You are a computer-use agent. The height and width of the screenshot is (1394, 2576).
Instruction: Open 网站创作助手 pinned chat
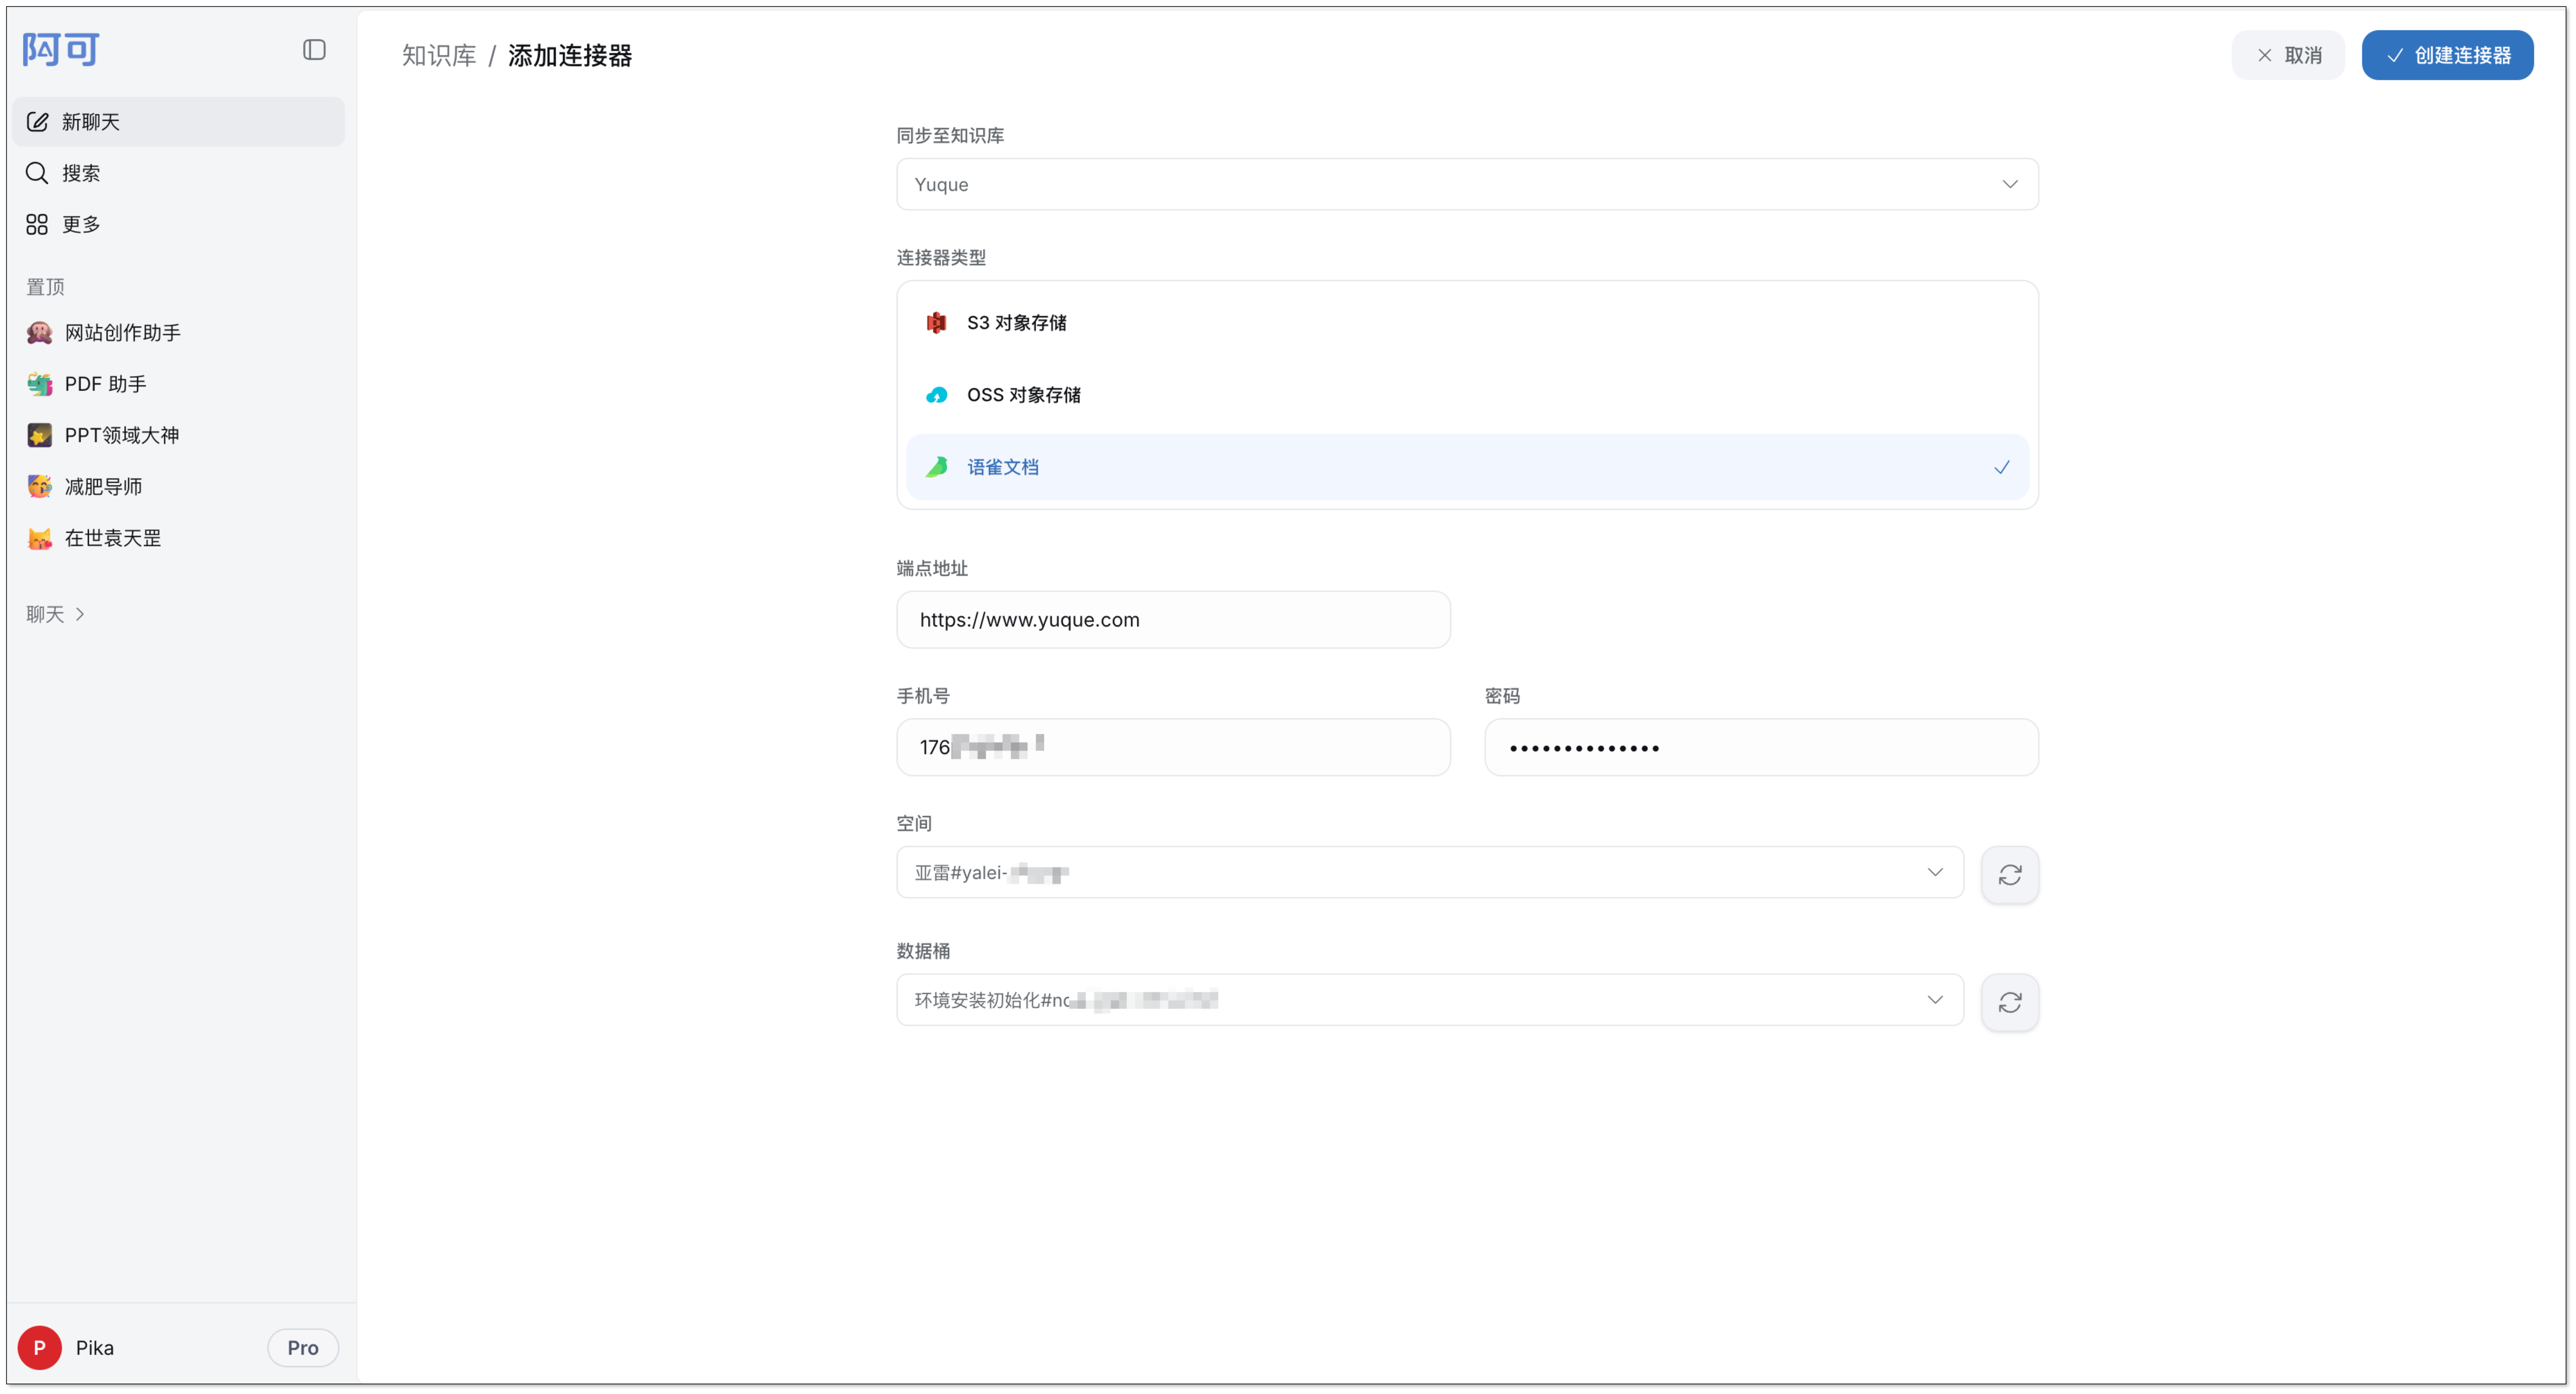point(178,333)
